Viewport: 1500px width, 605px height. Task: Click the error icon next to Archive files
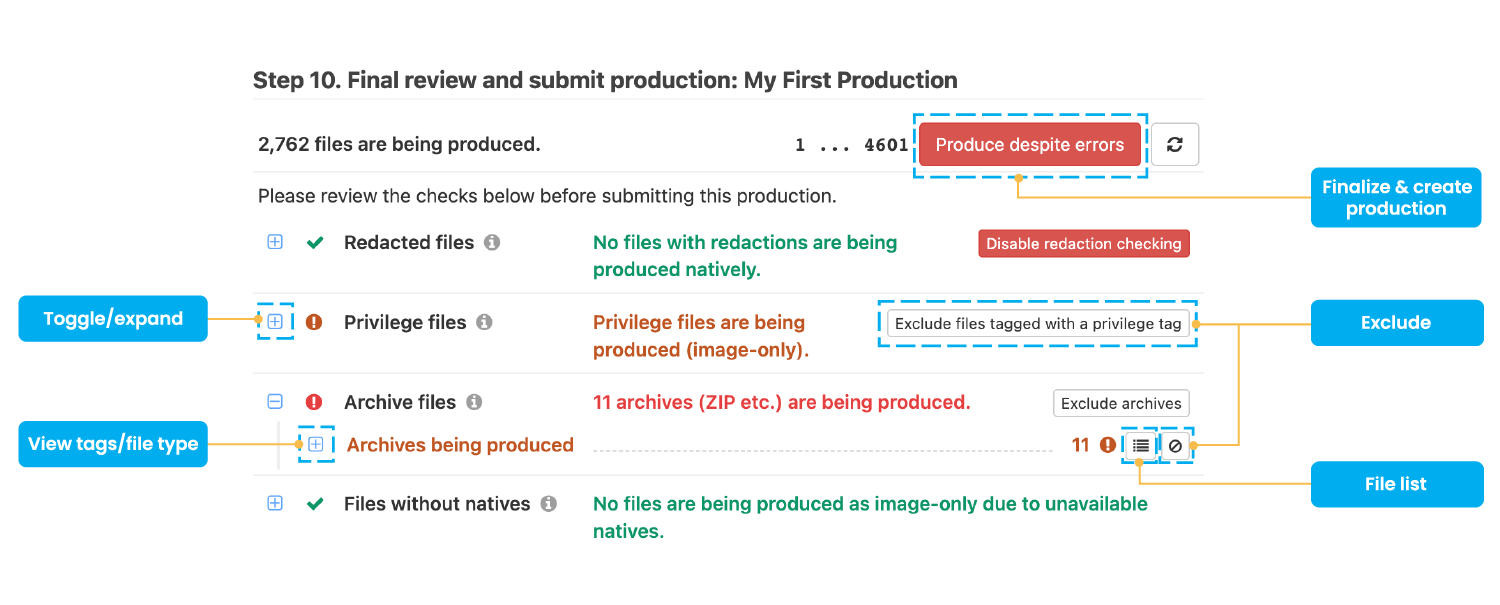pyautogui.click(x=314, y=402)
